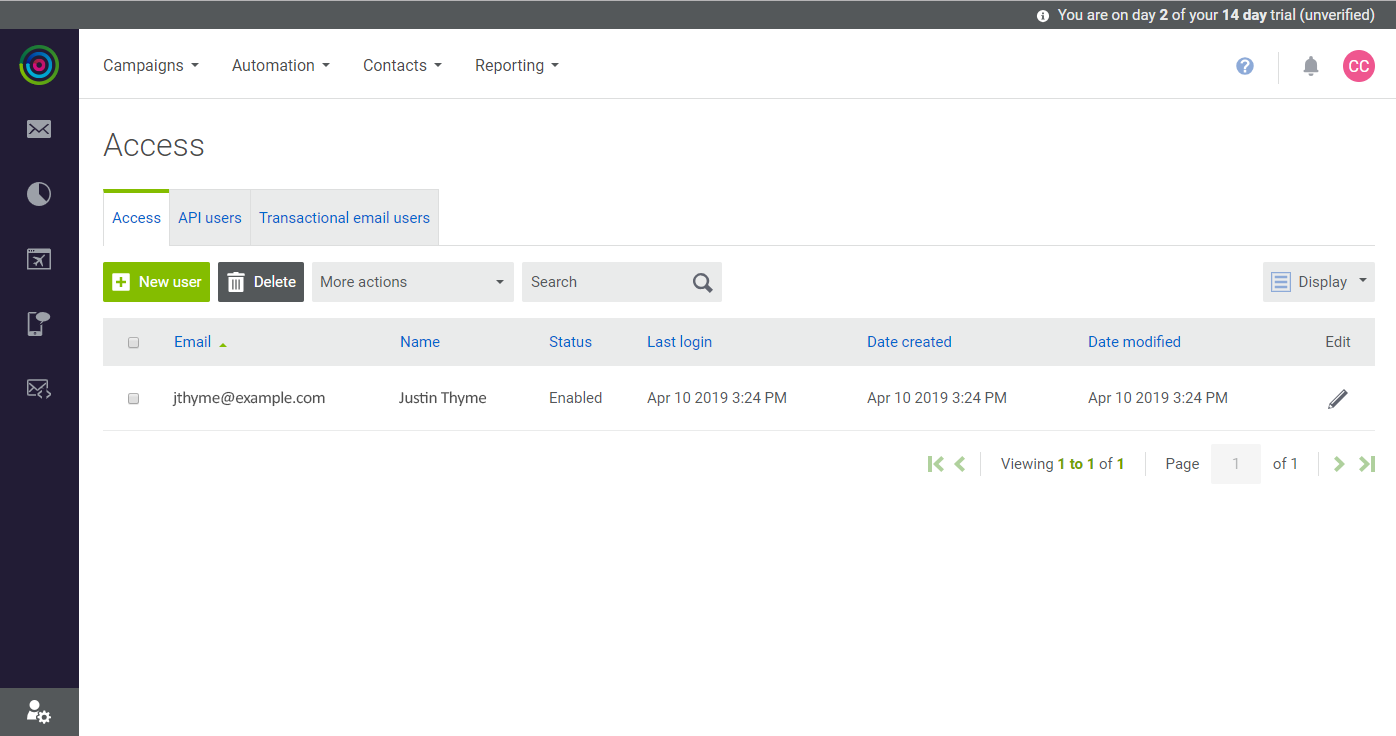Click into the Search field
1396x736 pixels.
pyautogui.click(x=605, y=282)
